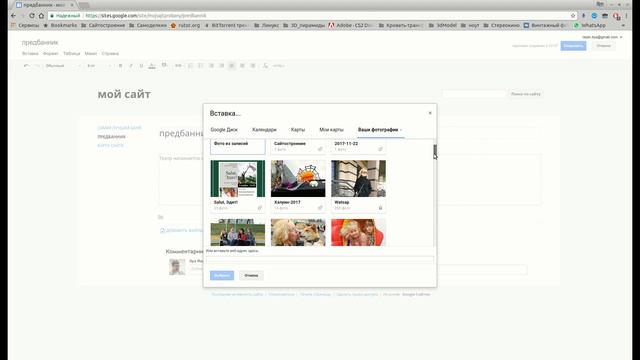The image size is (640, 360).
Task: Select album thumbnail with children in red
Action: tap(358, 232)
